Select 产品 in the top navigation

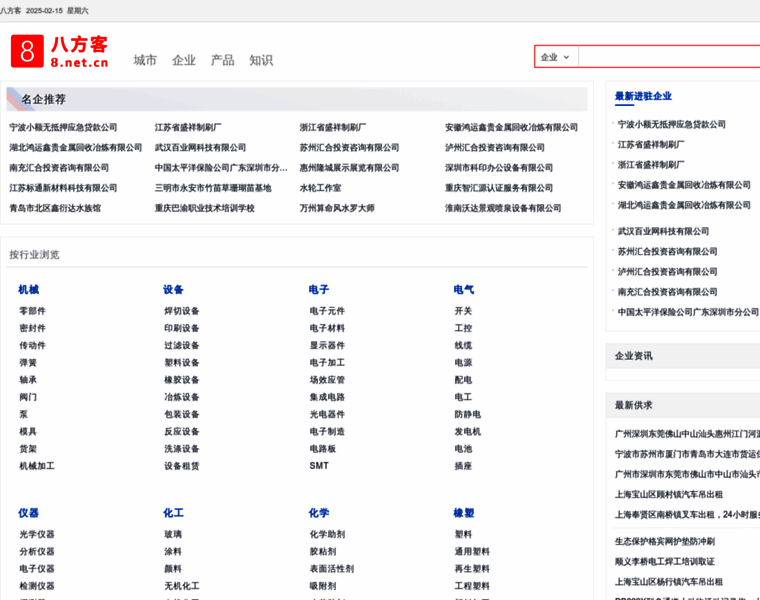pyautogui.click(x=222, y=60)
